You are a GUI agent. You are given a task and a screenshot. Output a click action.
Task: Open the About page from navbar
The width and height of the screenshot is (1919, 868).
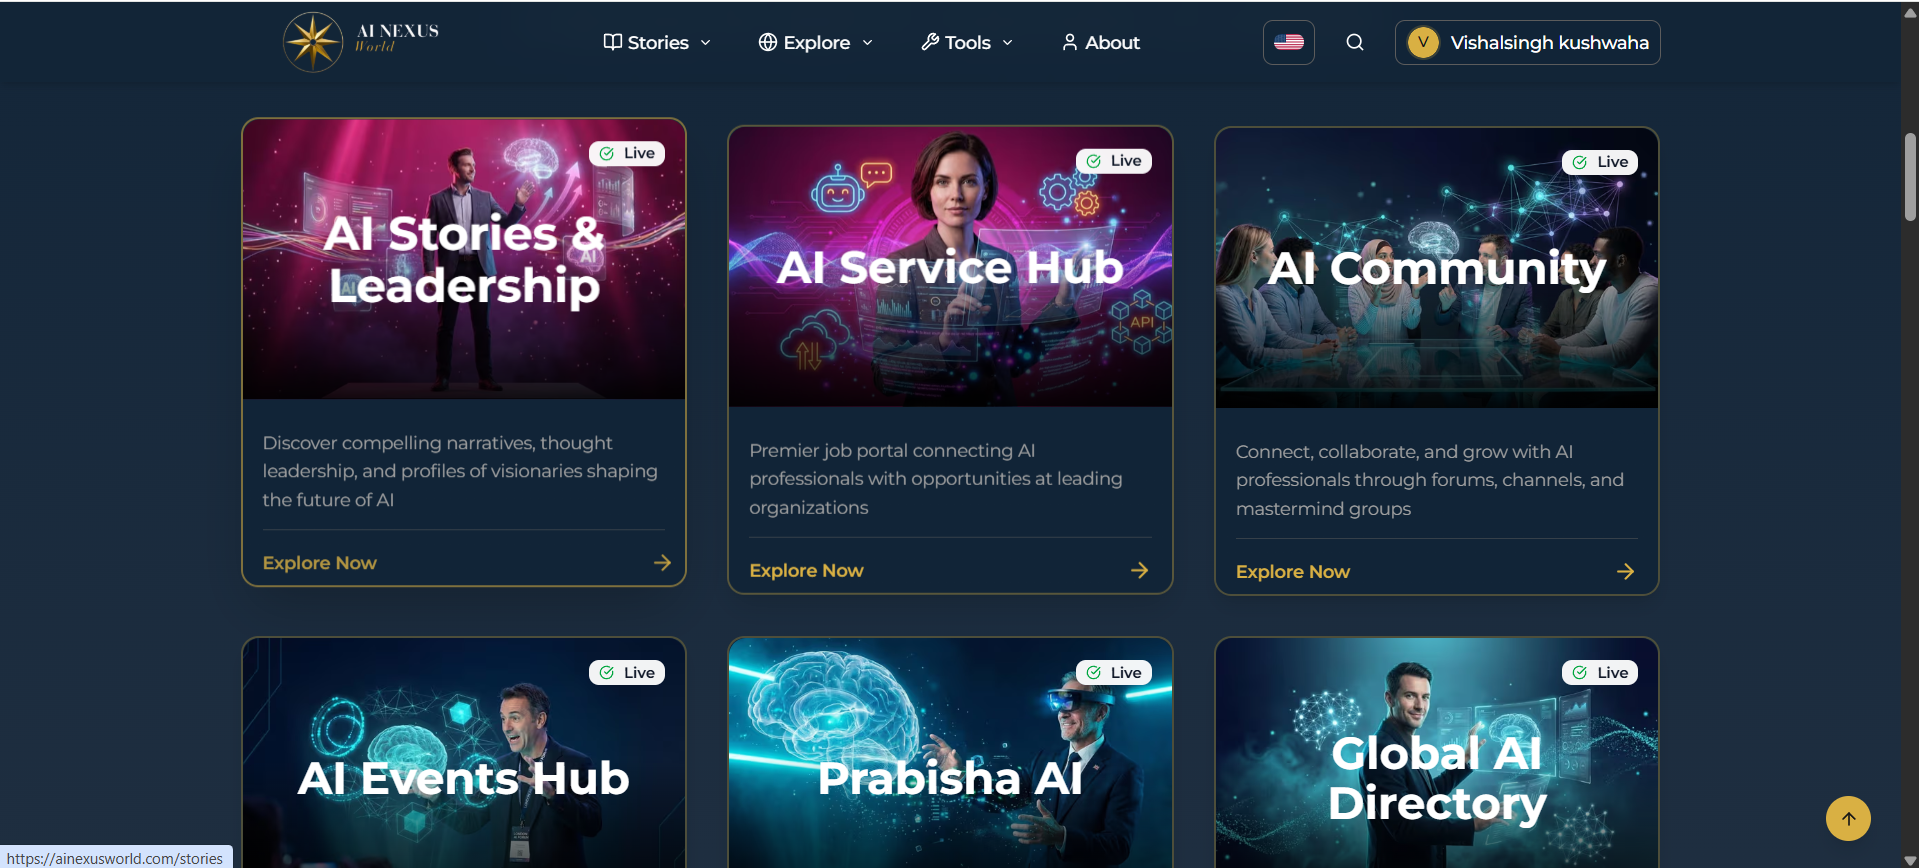pyautogui.click(x=1100, y=42)
